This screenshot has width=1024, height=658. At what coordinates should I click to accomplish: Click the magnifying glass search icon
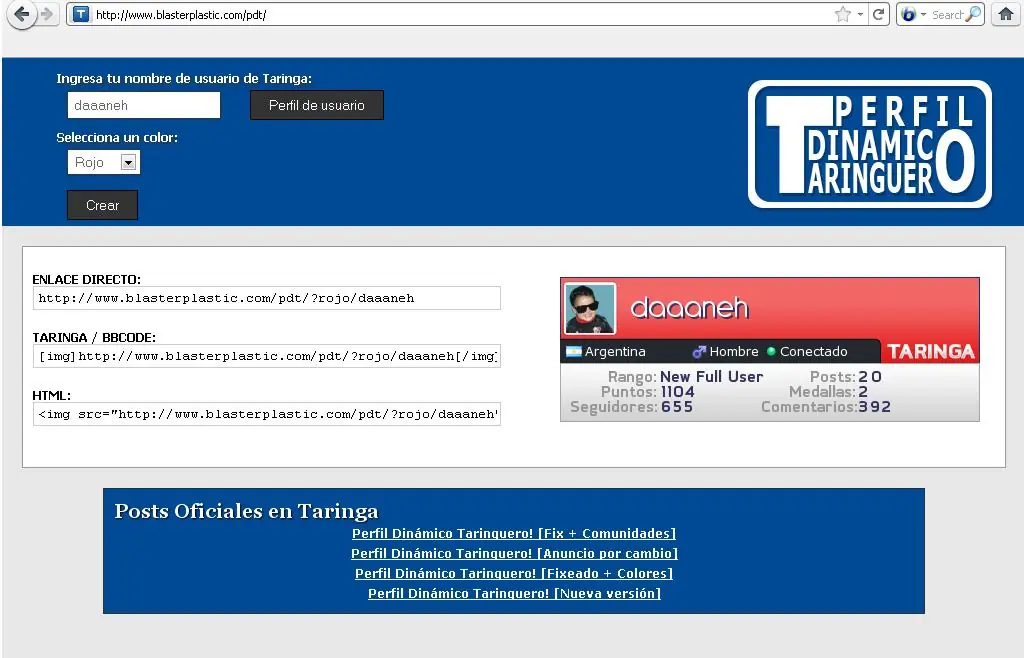973,14
